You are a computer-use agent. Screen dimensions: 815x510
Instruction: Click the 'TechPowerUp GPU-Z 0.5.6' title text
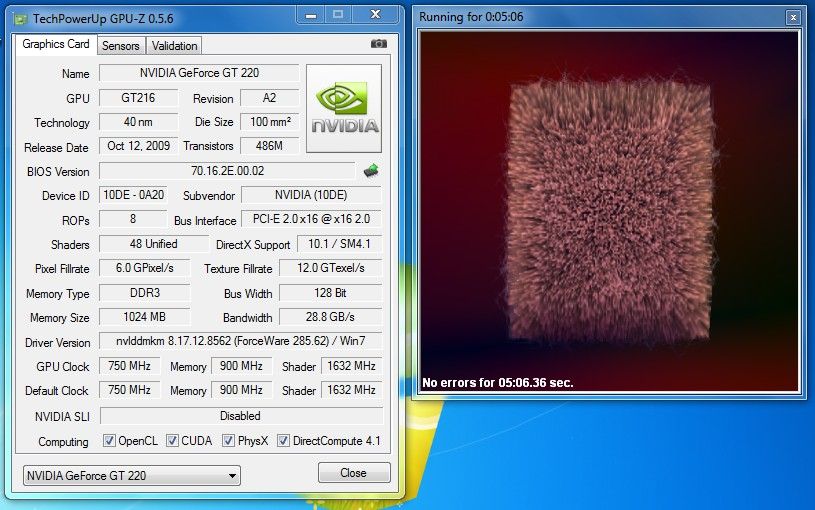coord(103,19)
